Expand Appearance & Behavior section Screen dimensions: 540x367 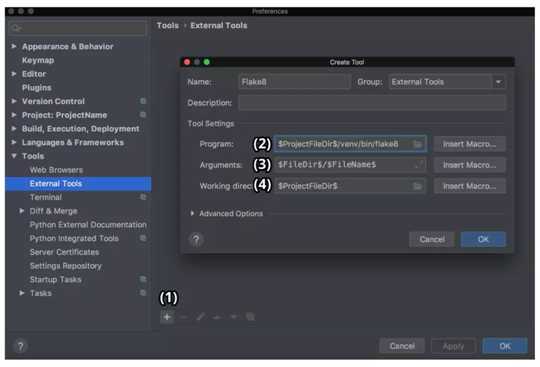(14, 46)
